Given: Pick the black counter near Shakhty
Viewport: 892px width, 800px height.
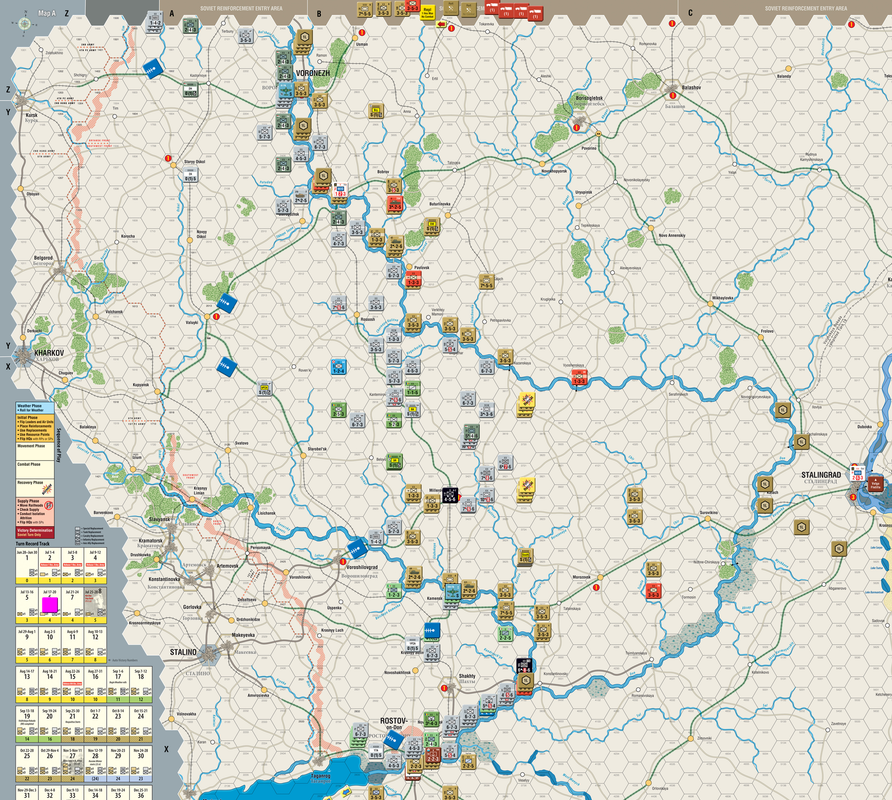Looking at the screenshot, I should (524, 665).
